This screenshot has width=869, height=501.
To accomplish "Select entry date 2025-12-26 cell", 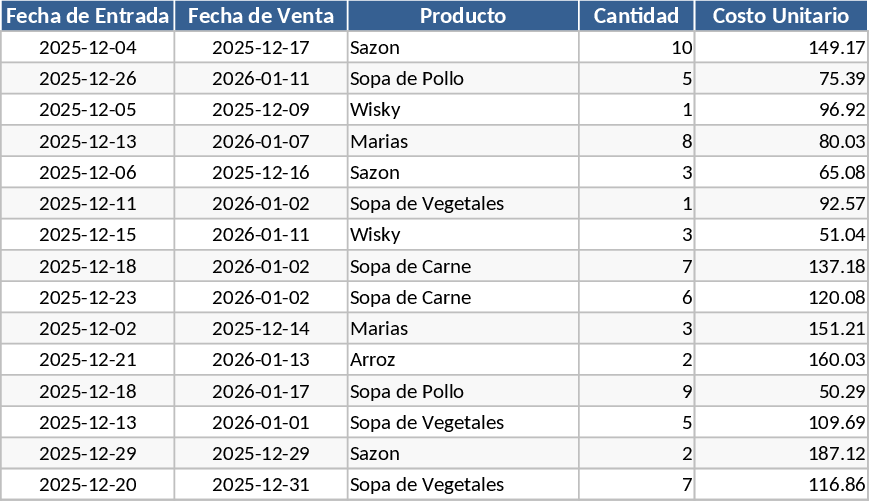I will [x=87, y=79].
